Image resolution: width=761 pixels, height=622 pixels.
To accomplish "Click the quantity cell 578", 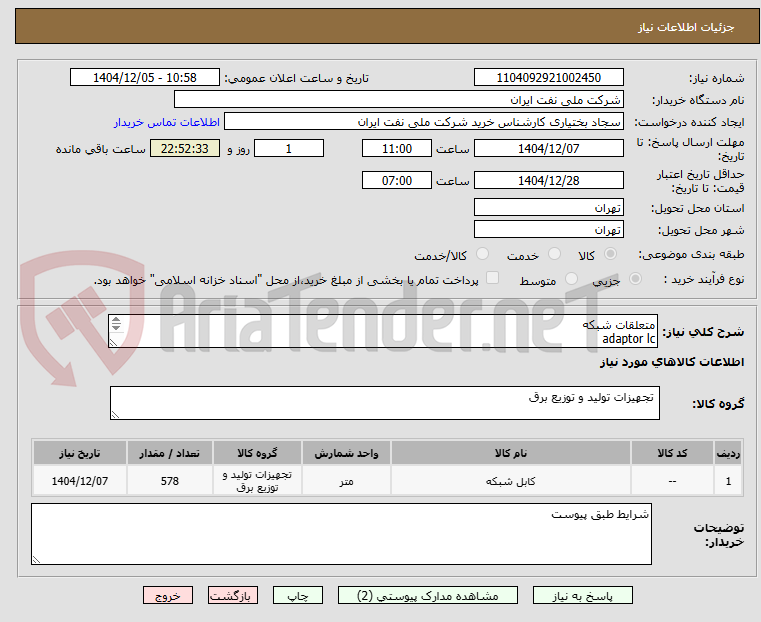I will (169, 481).
